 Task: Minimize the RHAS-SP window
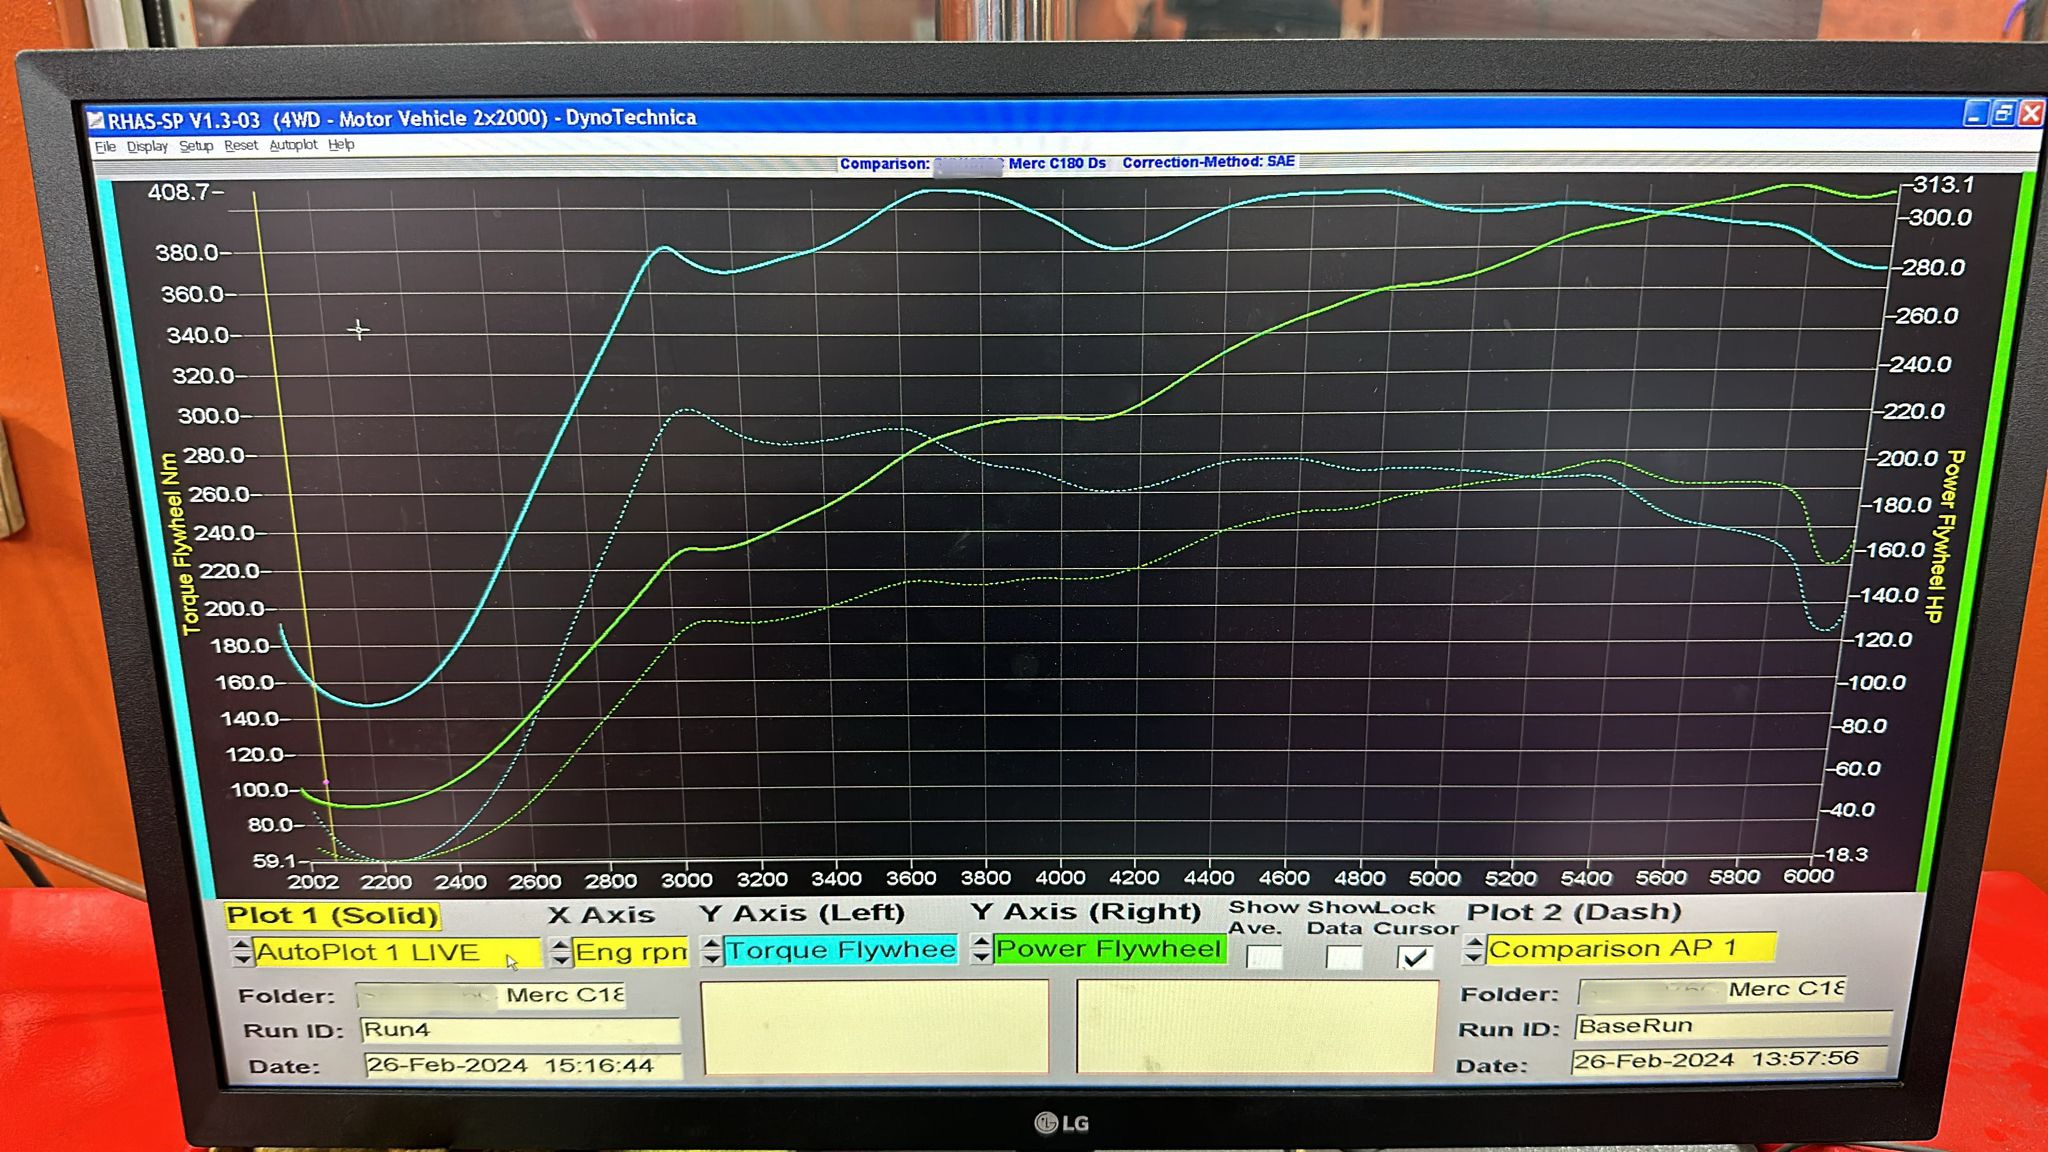click(x=1974, y=113)
